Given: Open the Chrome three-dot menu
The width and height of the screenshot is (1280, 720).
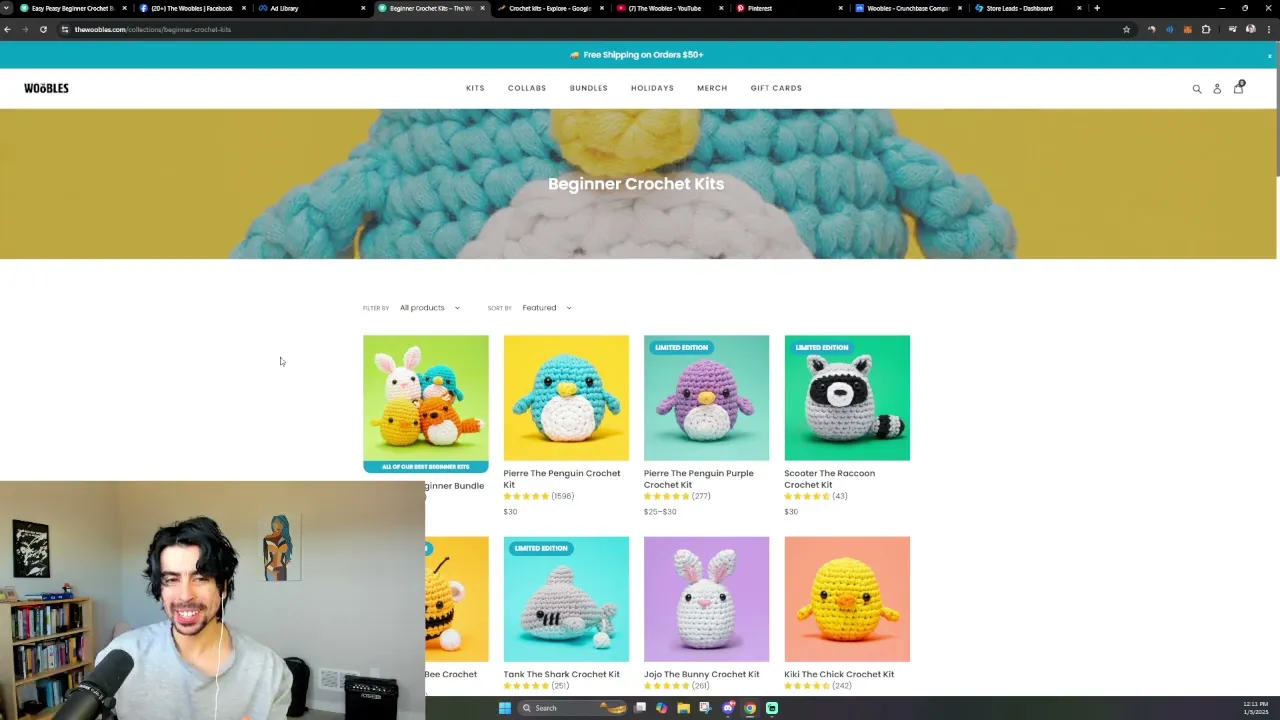Looking at the screenshot, I should [1269, 30].
